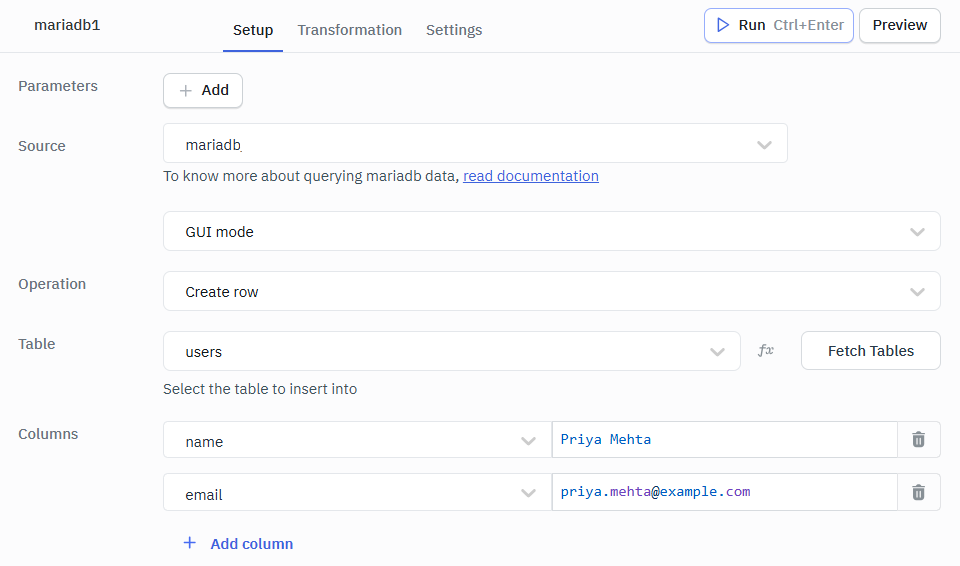This screenshot has width=960, height=566.
Task: Switch to the Settings tab
Action: [454, 30]
